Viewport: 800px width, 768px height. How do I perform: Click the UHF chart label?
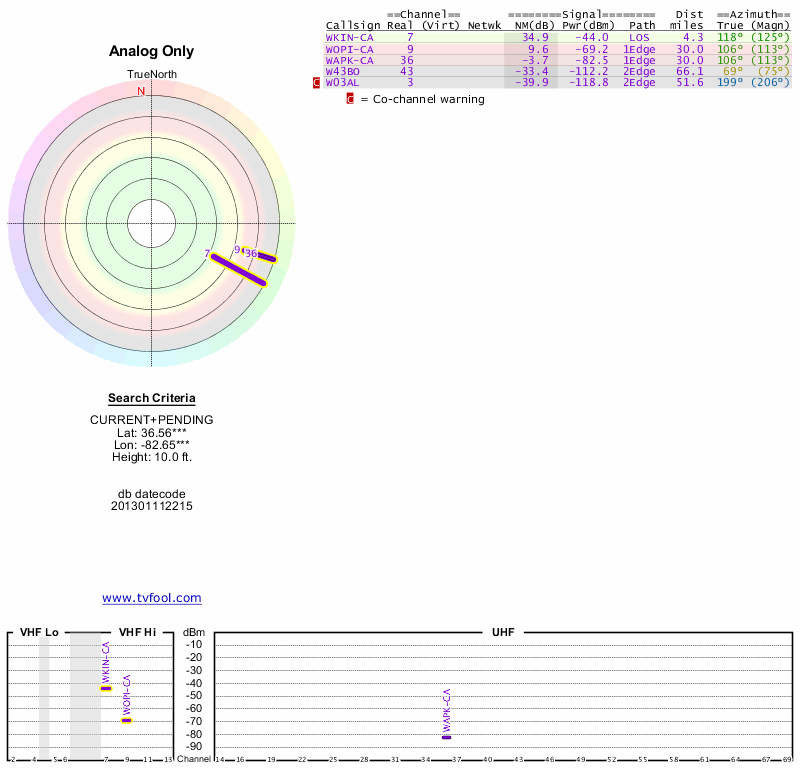coord(503,632)
